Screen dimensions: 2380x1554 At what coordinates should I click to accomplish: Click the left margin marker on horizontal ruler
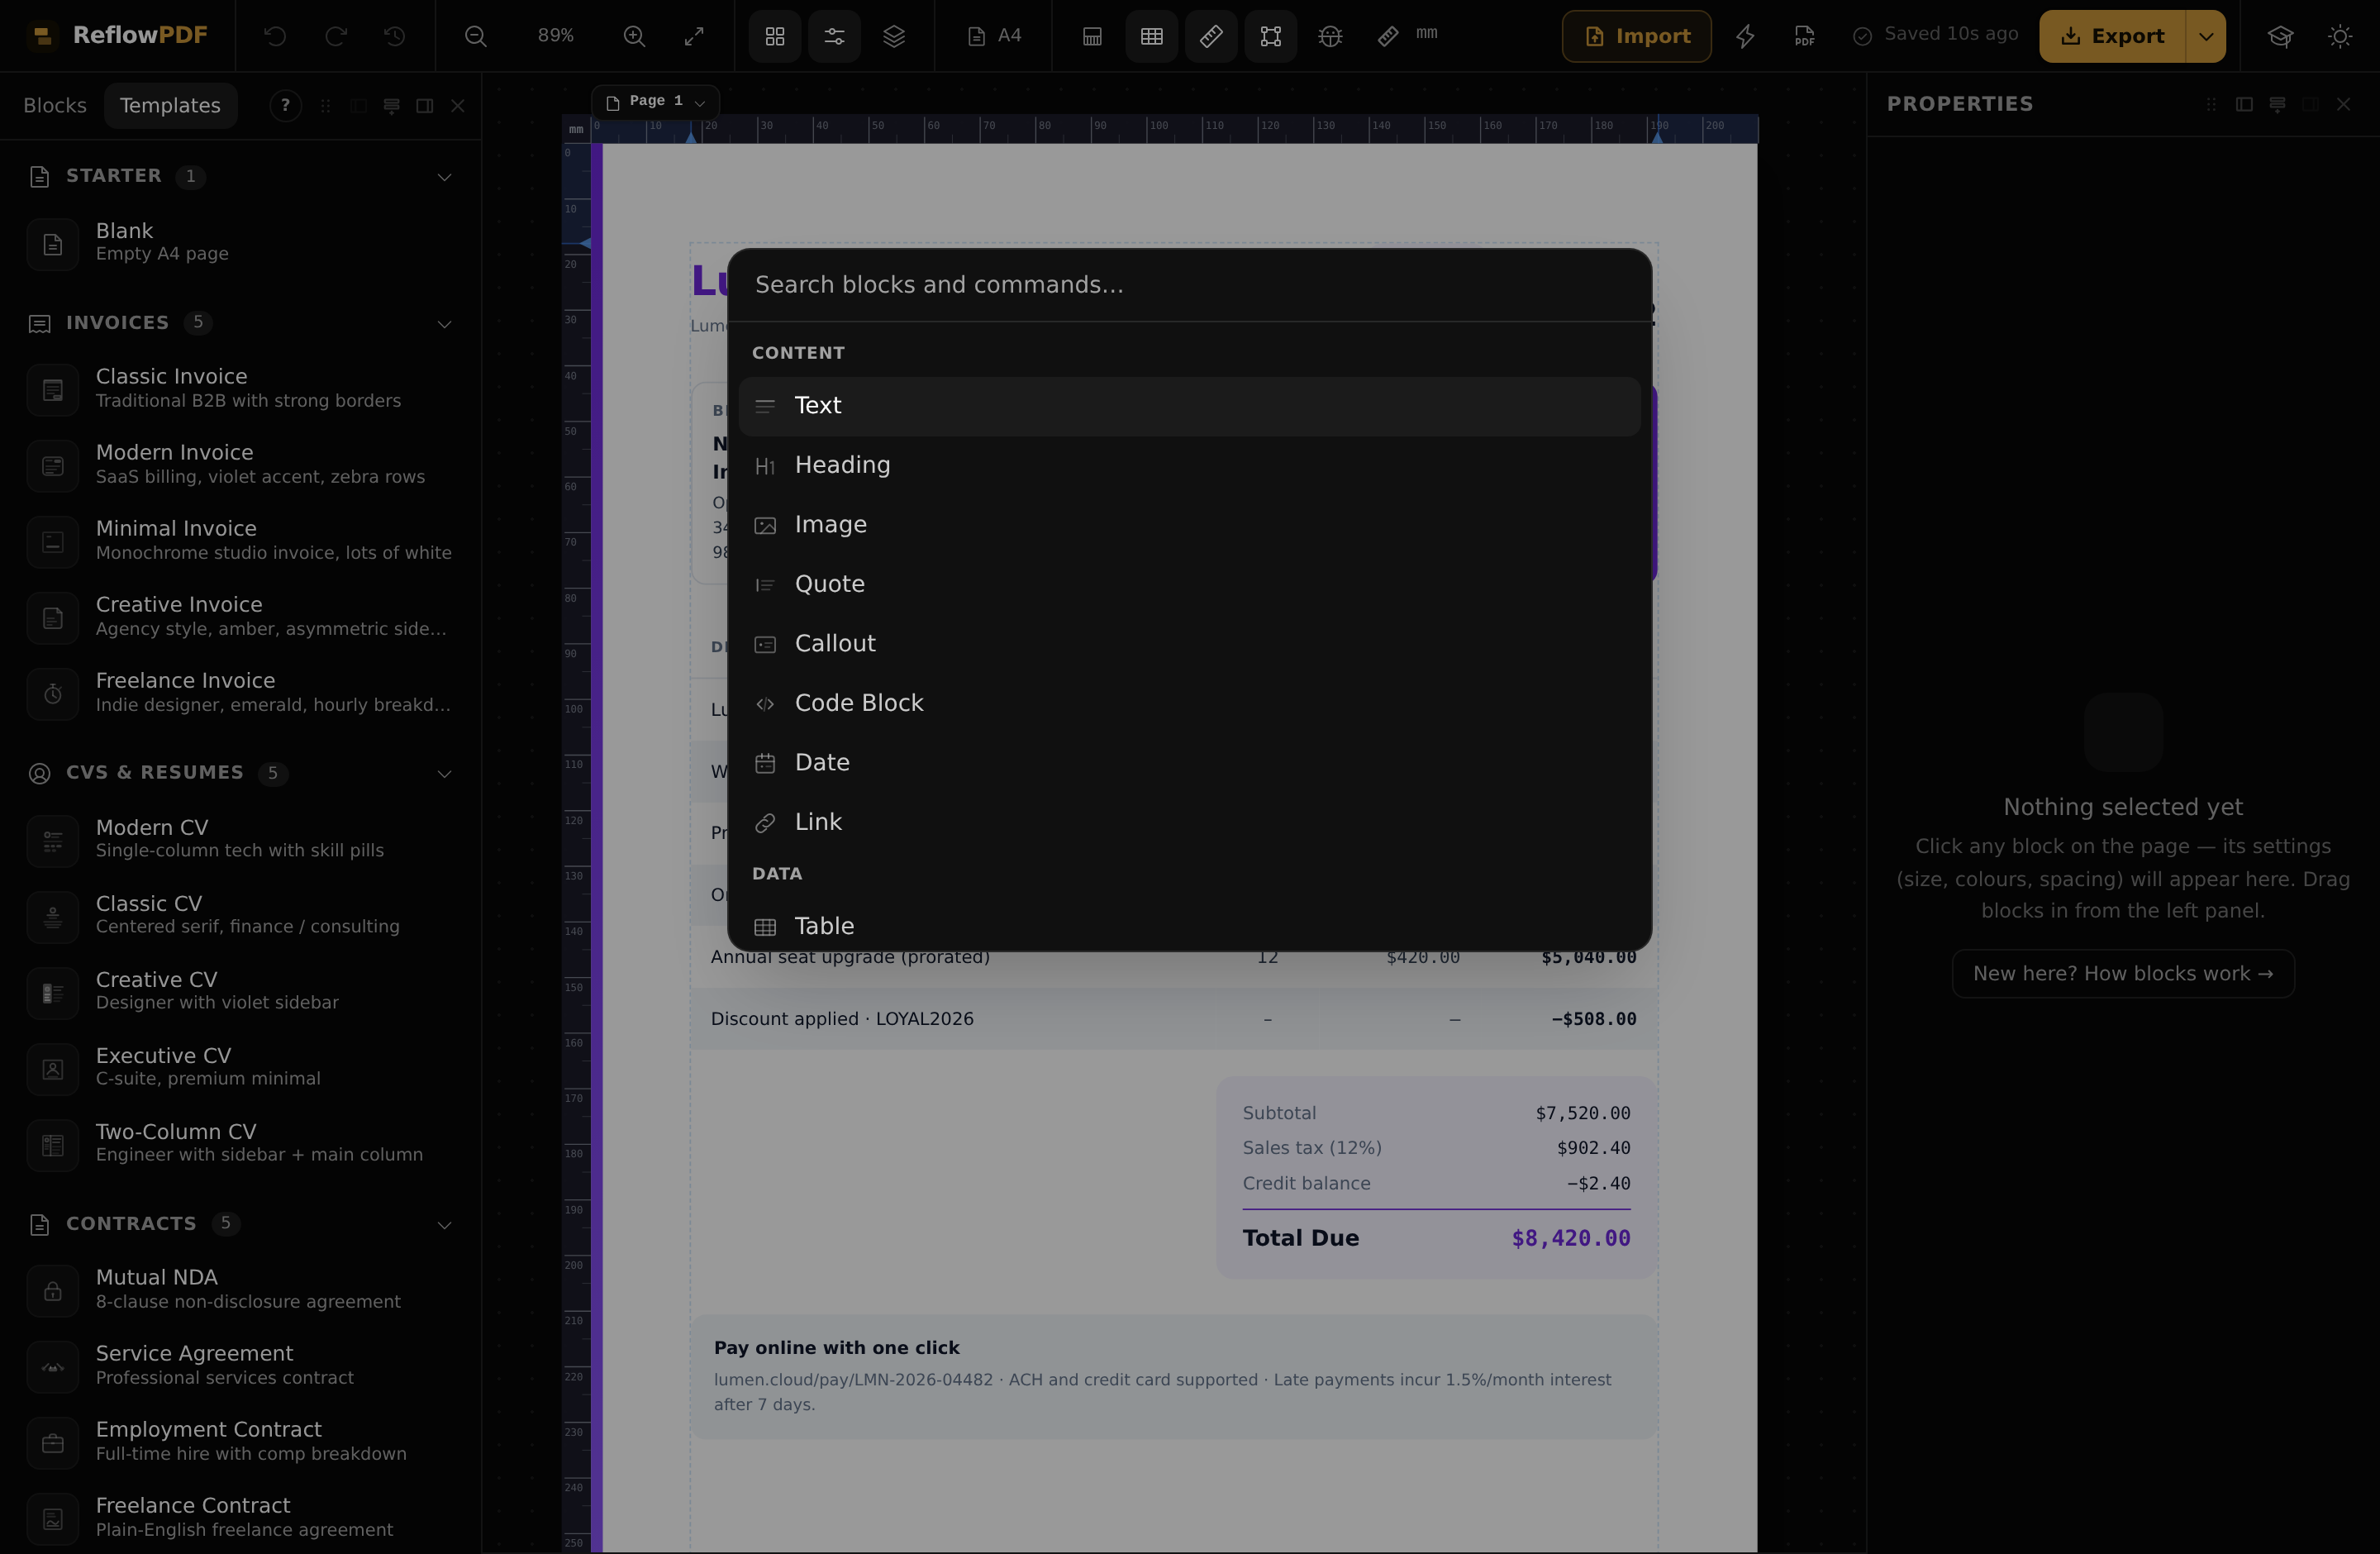(x=690, y=136)
